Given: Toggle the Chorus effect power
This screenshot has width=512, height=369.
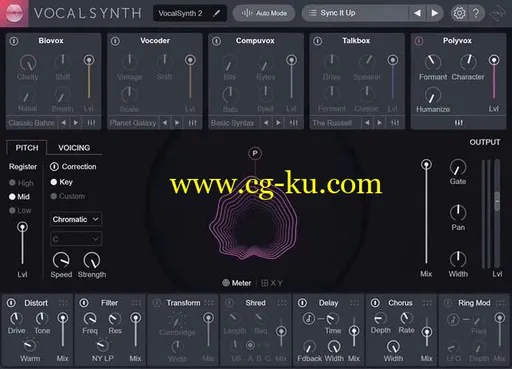Looking at the screenshot, I should click(x=375, y=303).
